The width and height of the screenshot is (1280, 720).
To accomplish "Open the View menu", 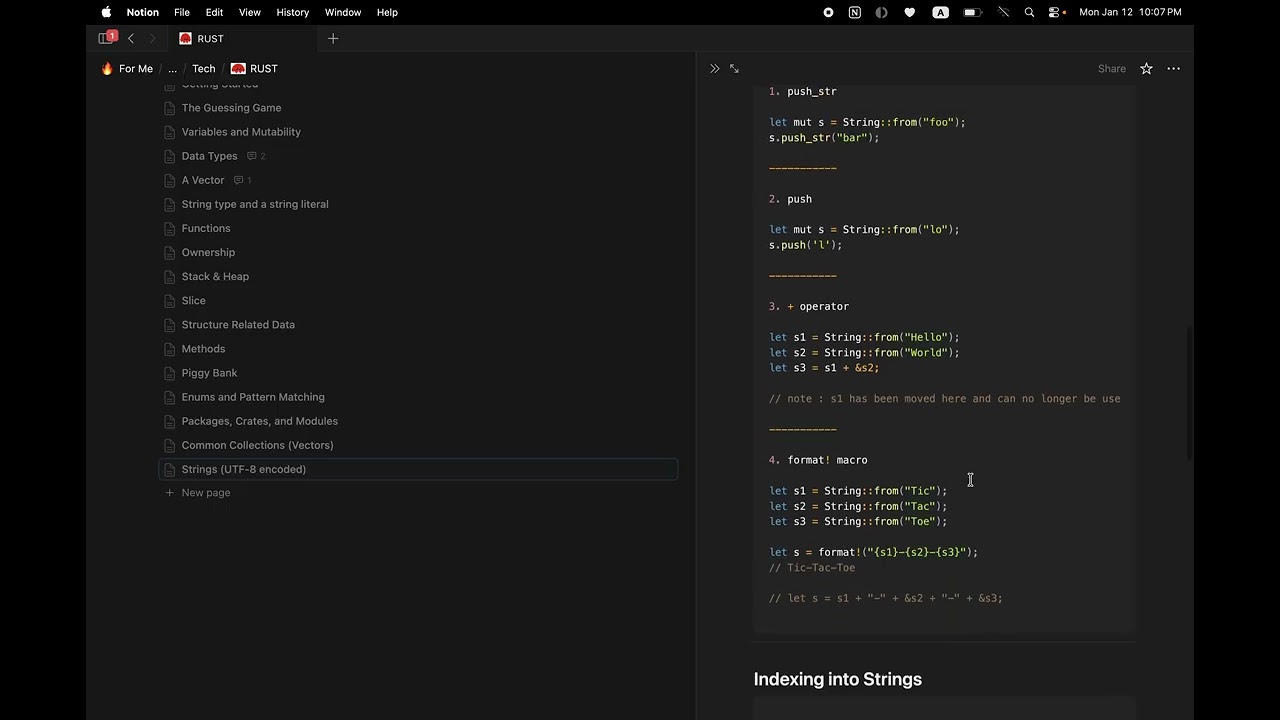I will pos(250,12).
